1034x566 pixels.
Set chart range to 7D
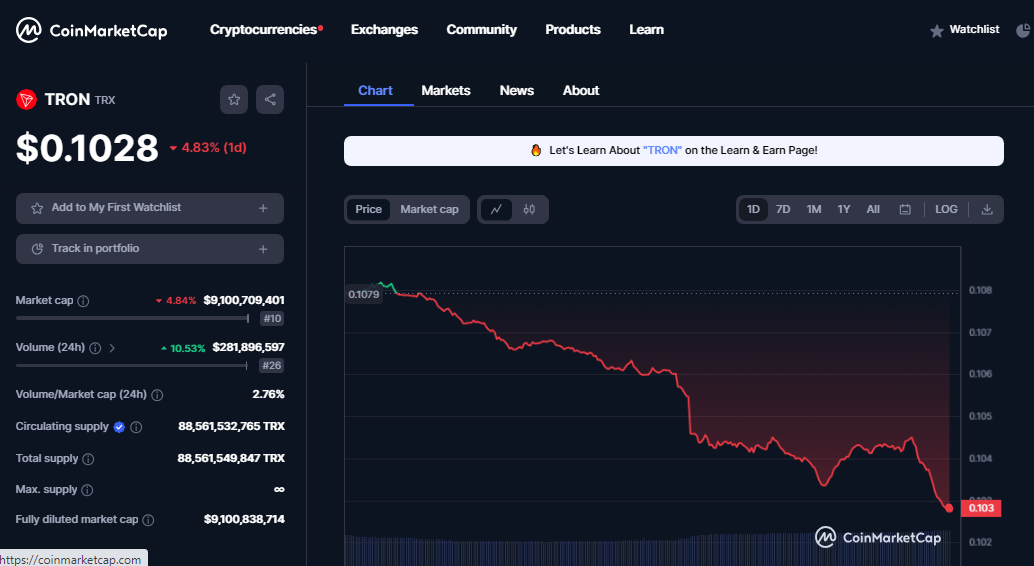click(x=783, y=209)
